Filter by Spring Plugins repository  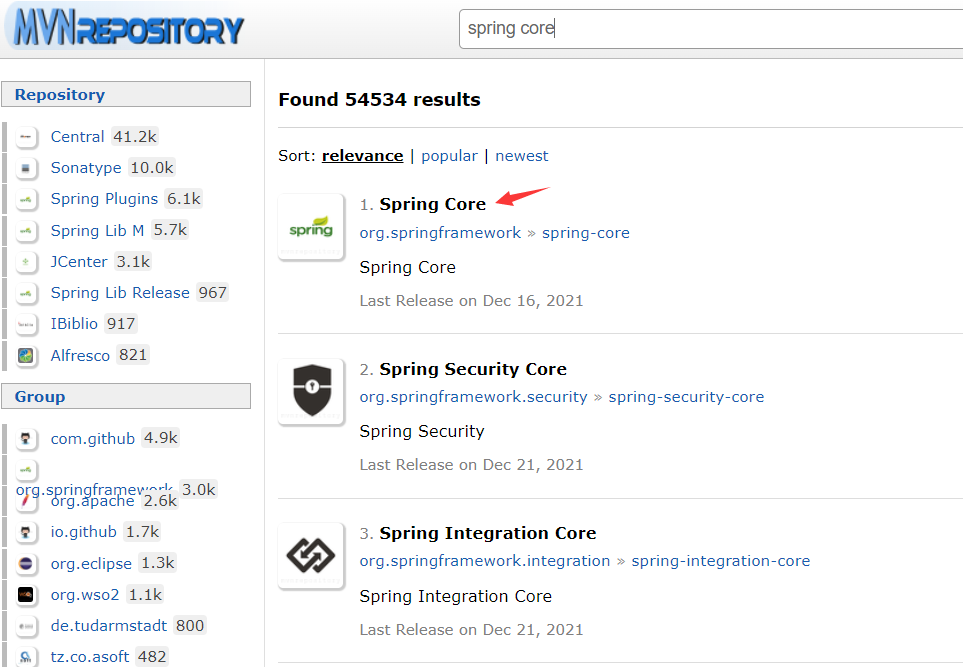pos(104,199)
